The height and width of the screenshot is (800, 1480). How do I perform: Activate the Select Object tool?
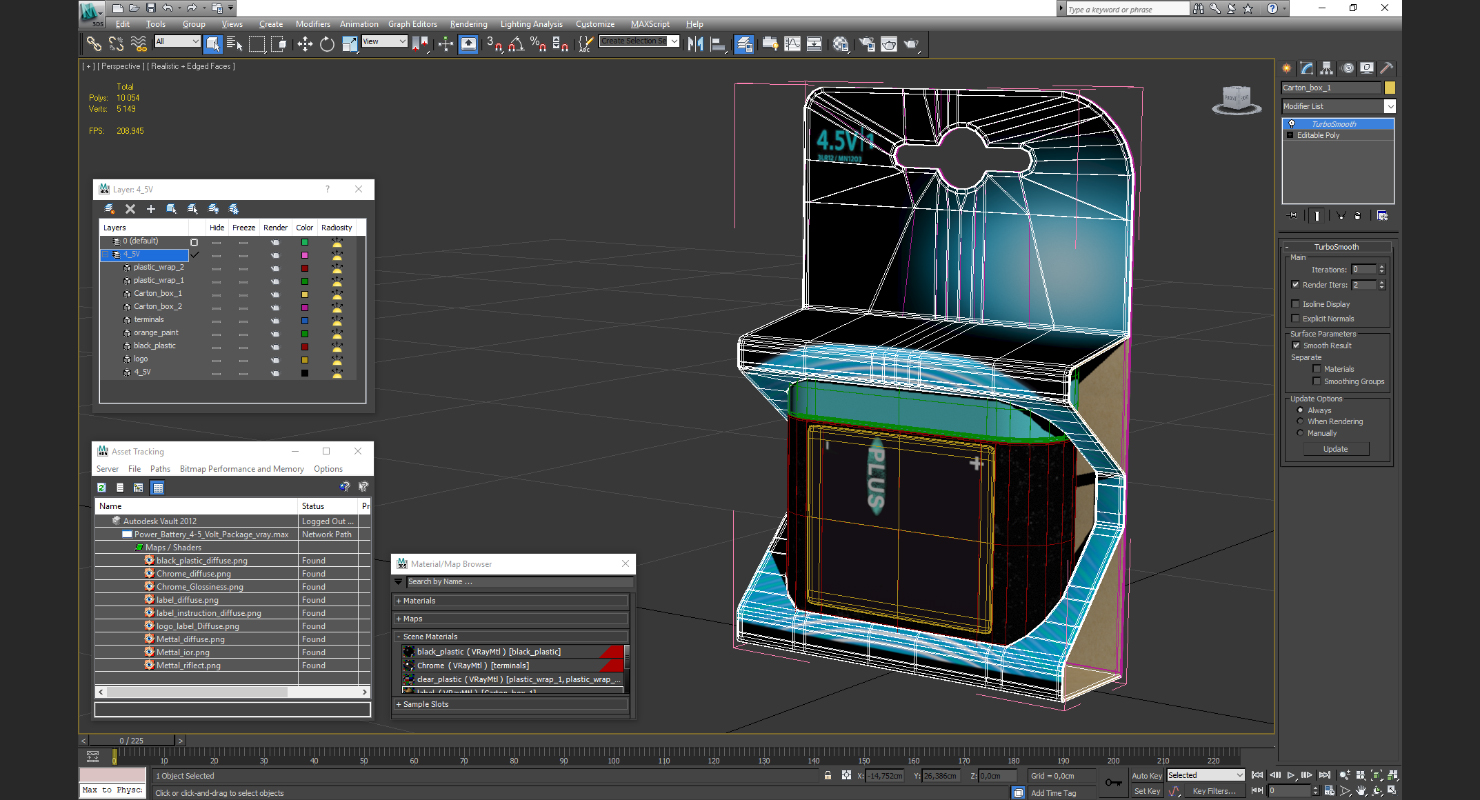[x=213, y=44]
